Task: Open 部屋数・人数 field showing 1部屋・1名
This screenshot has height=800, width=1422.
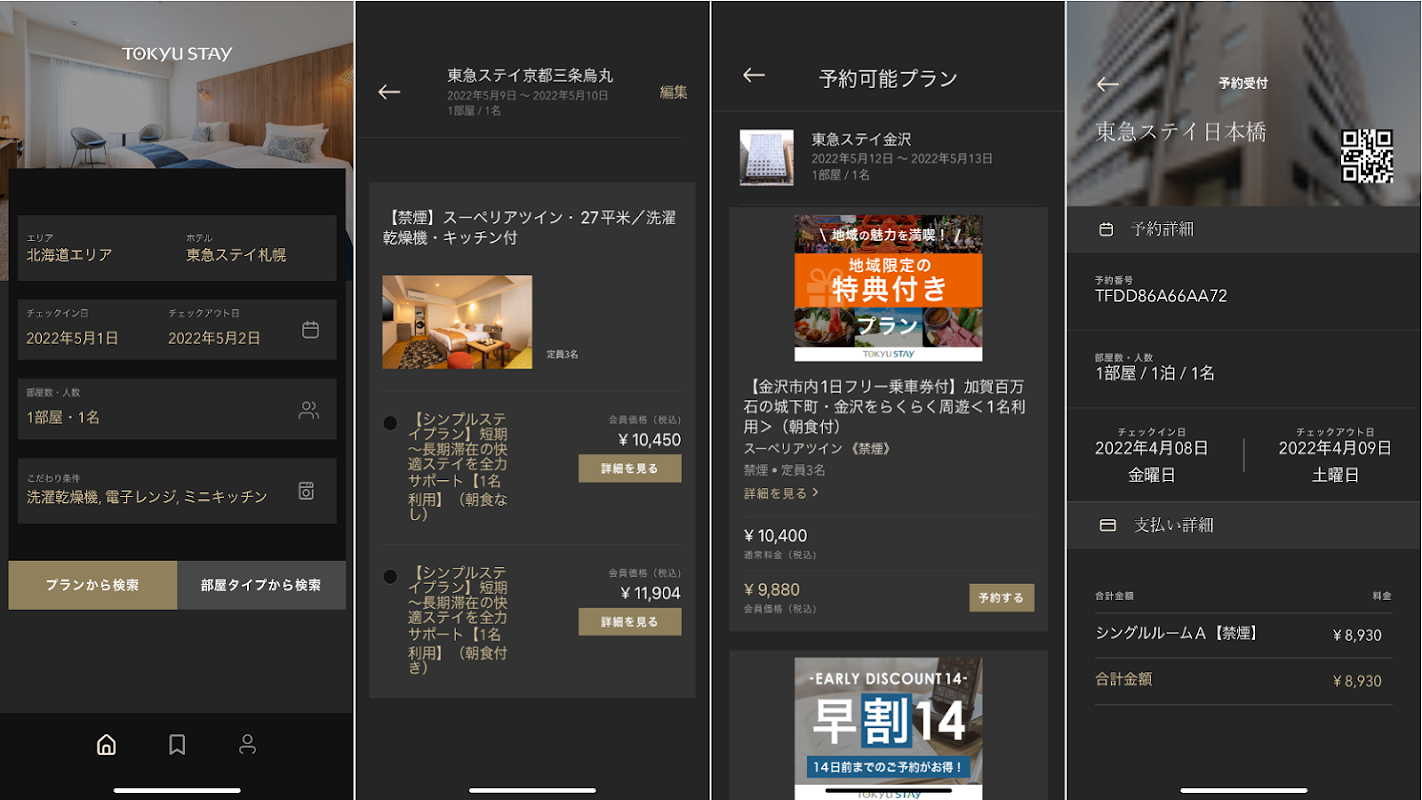Action: point(177,409)
